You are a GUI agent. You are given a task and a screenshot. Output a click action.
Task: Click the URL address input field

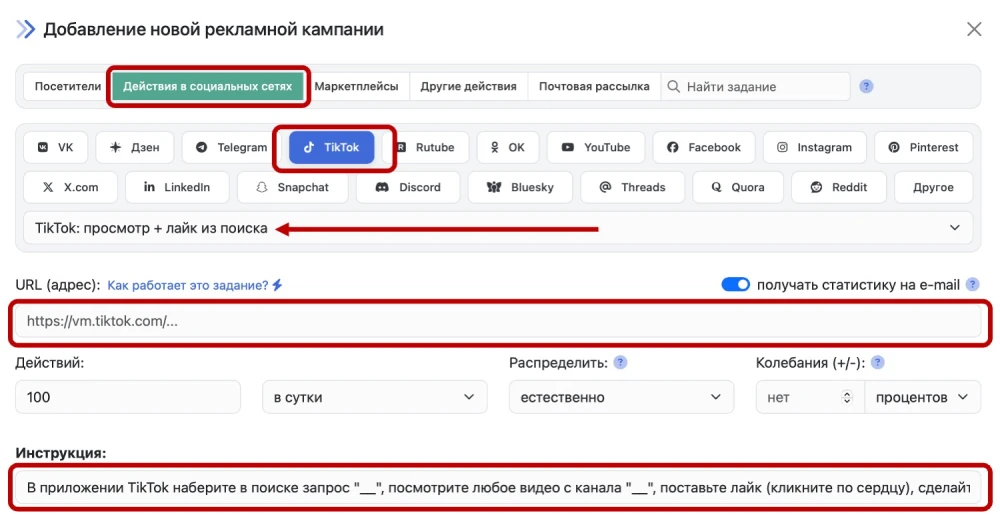500,322
